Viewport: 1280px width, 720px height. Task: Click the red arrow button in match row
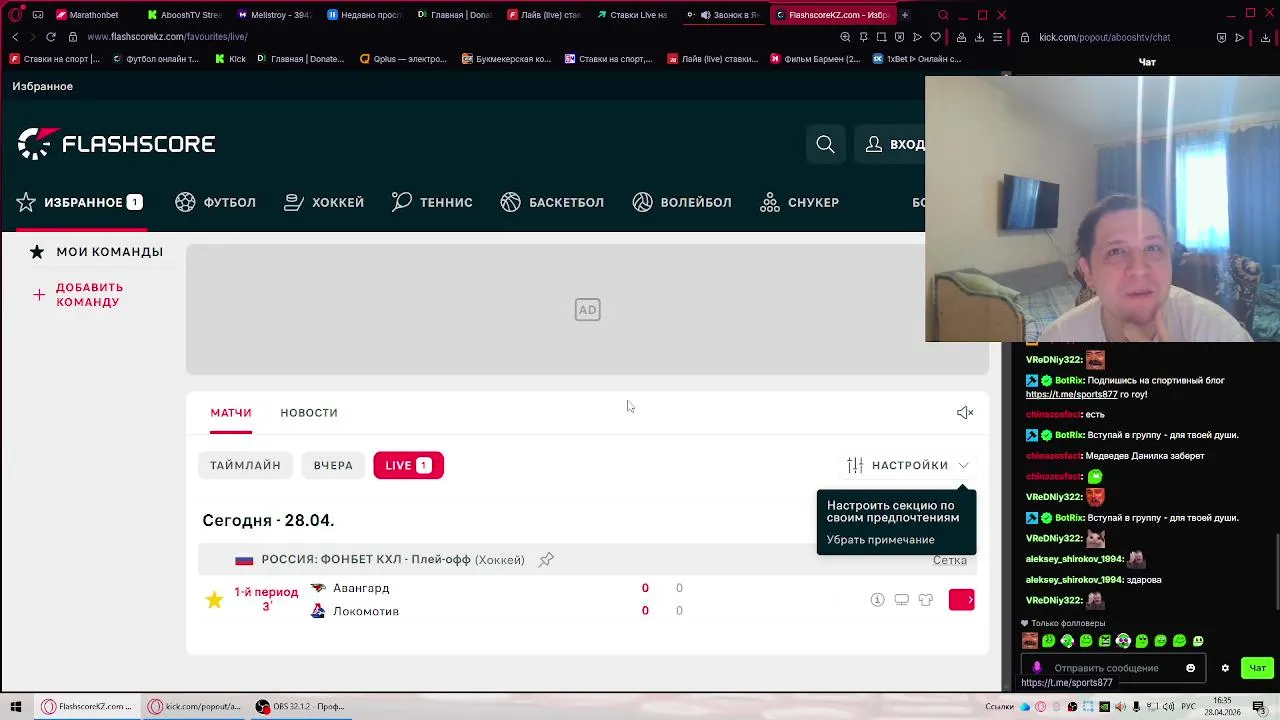962,600
